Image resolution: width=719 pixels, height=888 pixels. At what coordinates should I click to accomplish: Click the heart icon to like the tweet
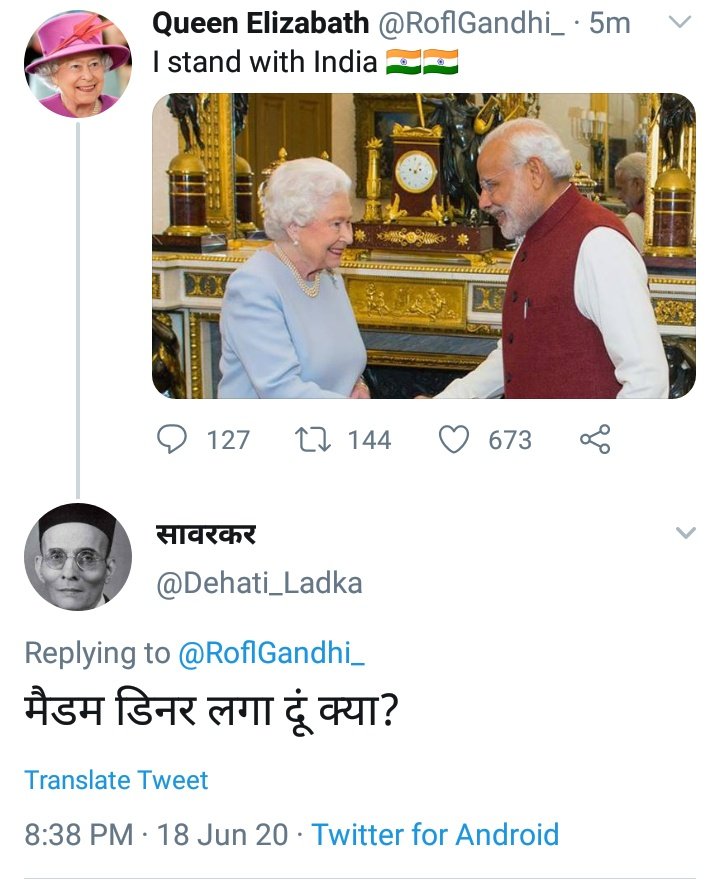click(455, 438)
